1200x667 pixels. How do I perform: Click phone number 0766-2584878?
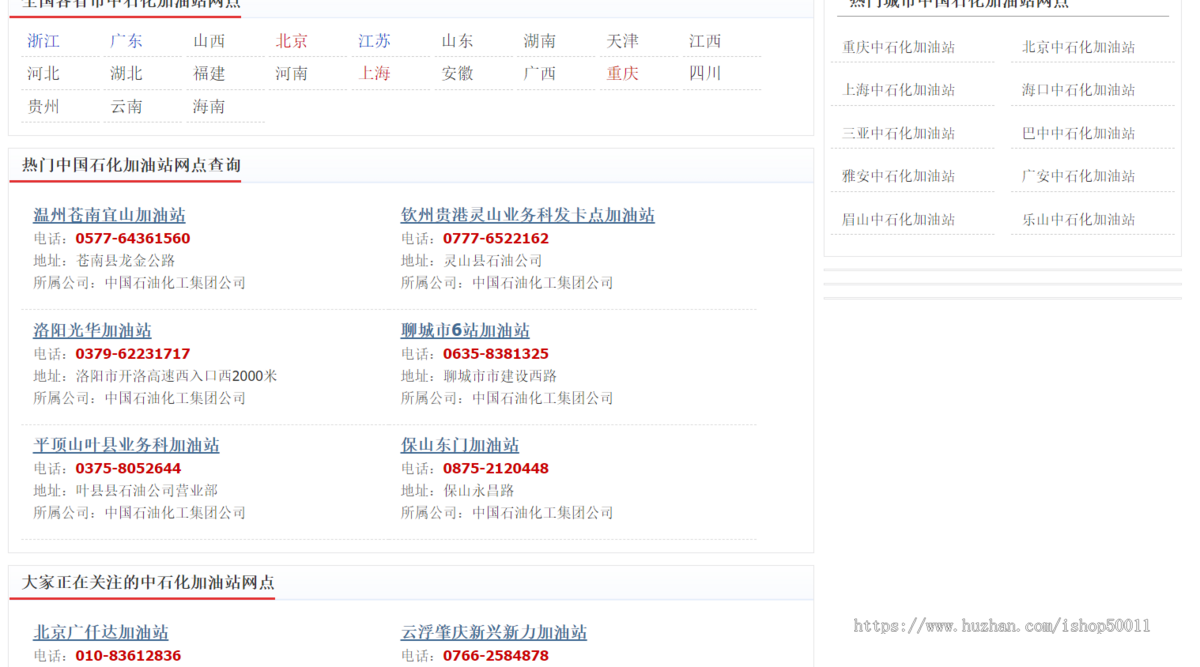496,656
